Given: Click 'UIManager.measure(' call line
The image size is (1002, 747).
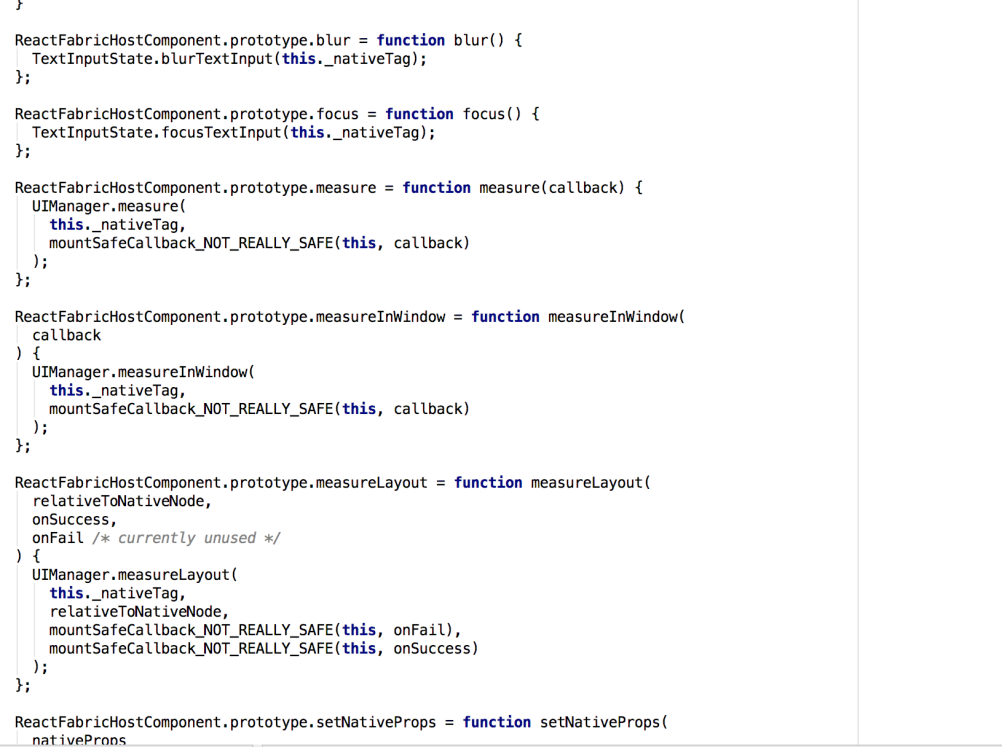Looking at the screenshot, I should [109, 206].
